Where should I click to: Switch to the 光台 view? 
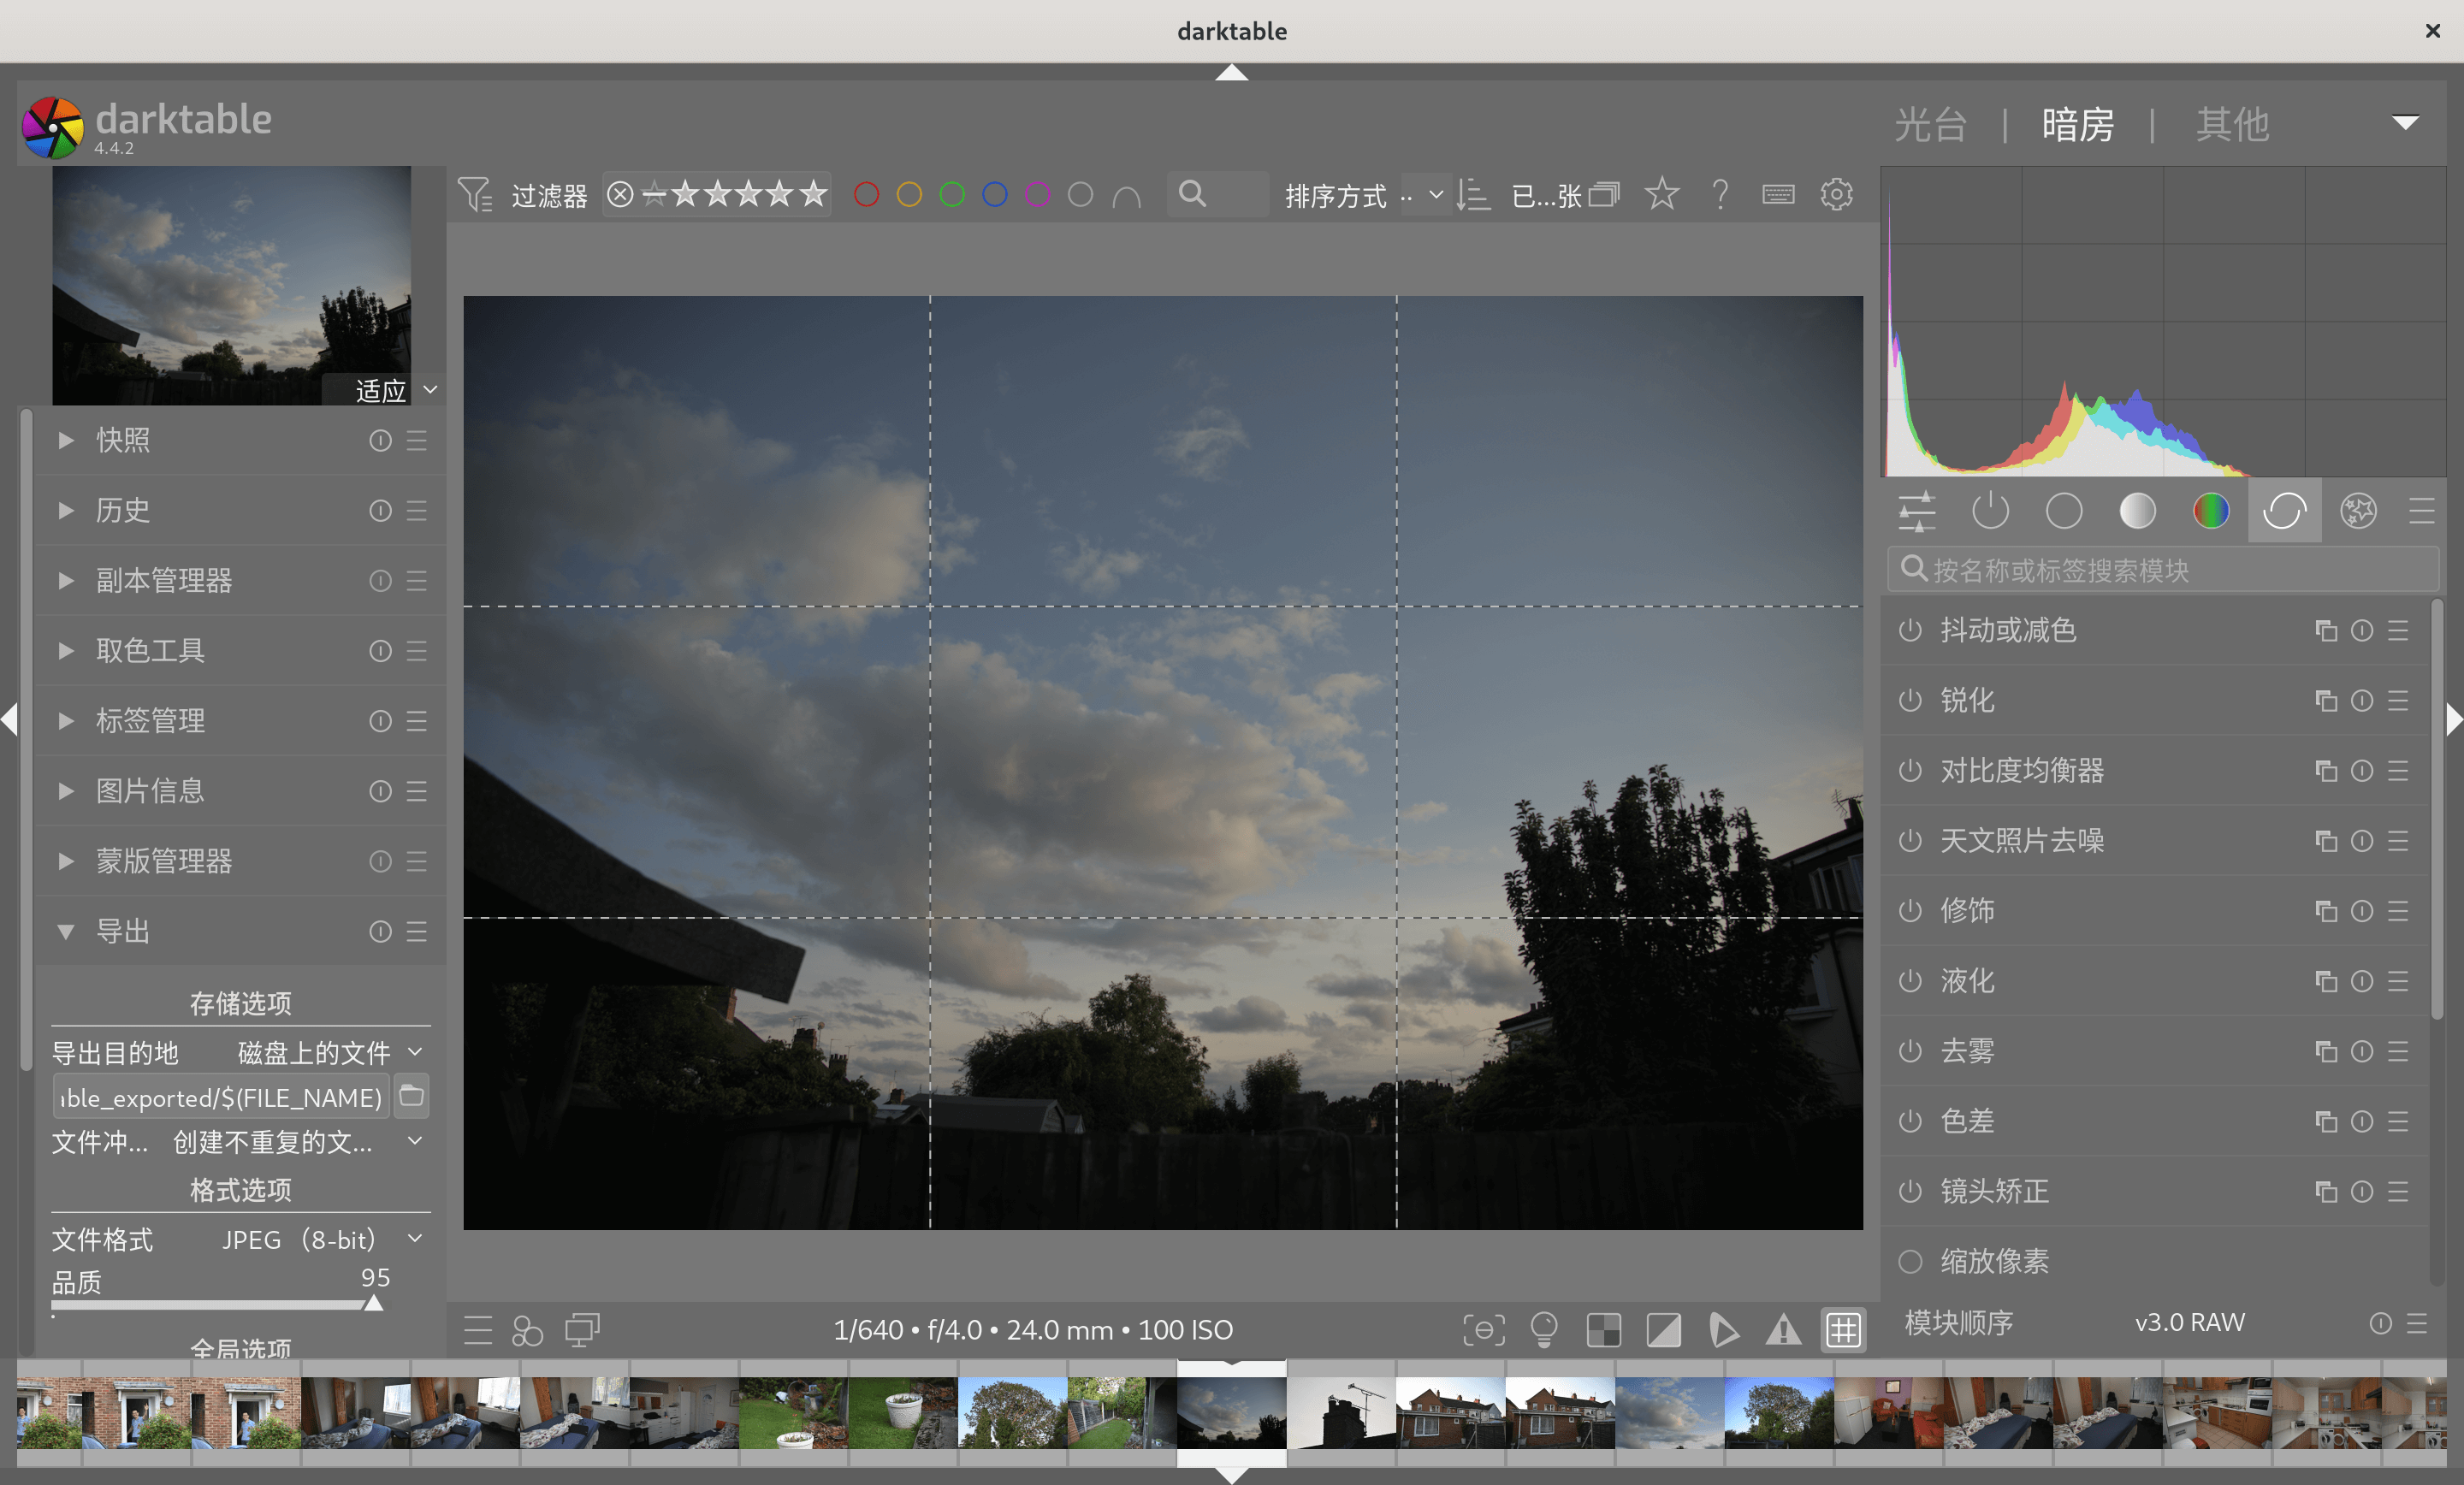coord(1930,125)
